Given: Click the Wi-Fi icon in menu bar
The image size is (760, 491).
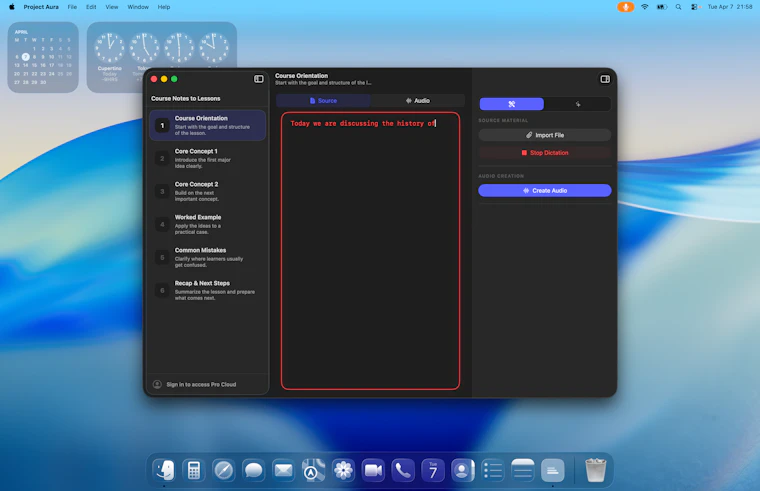Looking at the screenshot, I should (x=645, y=7).
